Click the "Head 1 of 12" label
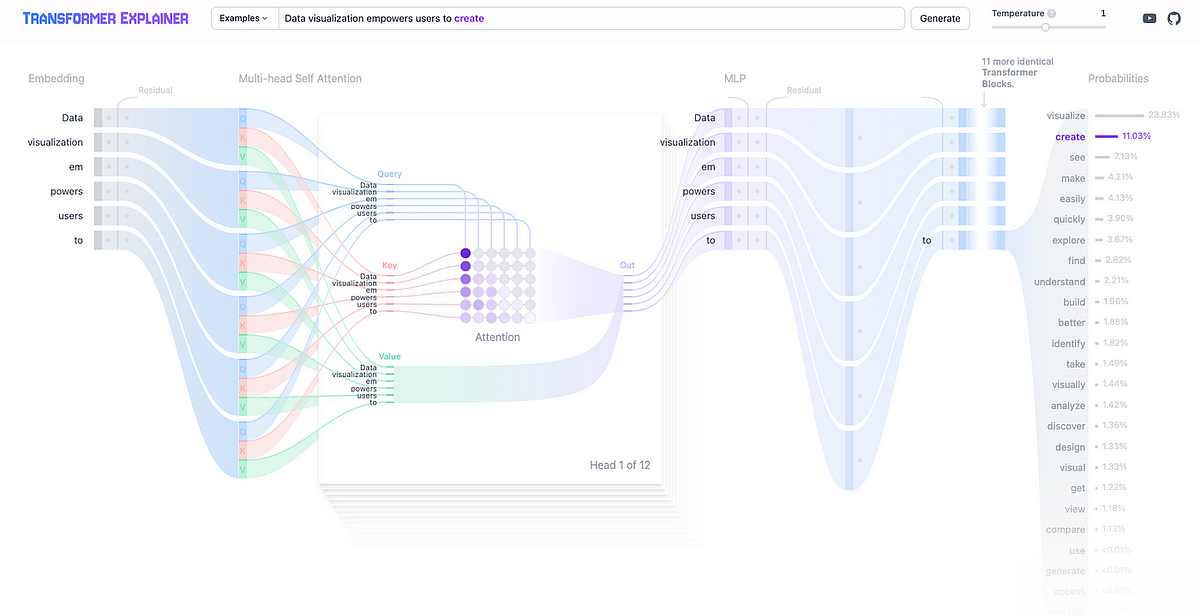The width and height of the screenshot is (1200, 616). click(620, 464)
